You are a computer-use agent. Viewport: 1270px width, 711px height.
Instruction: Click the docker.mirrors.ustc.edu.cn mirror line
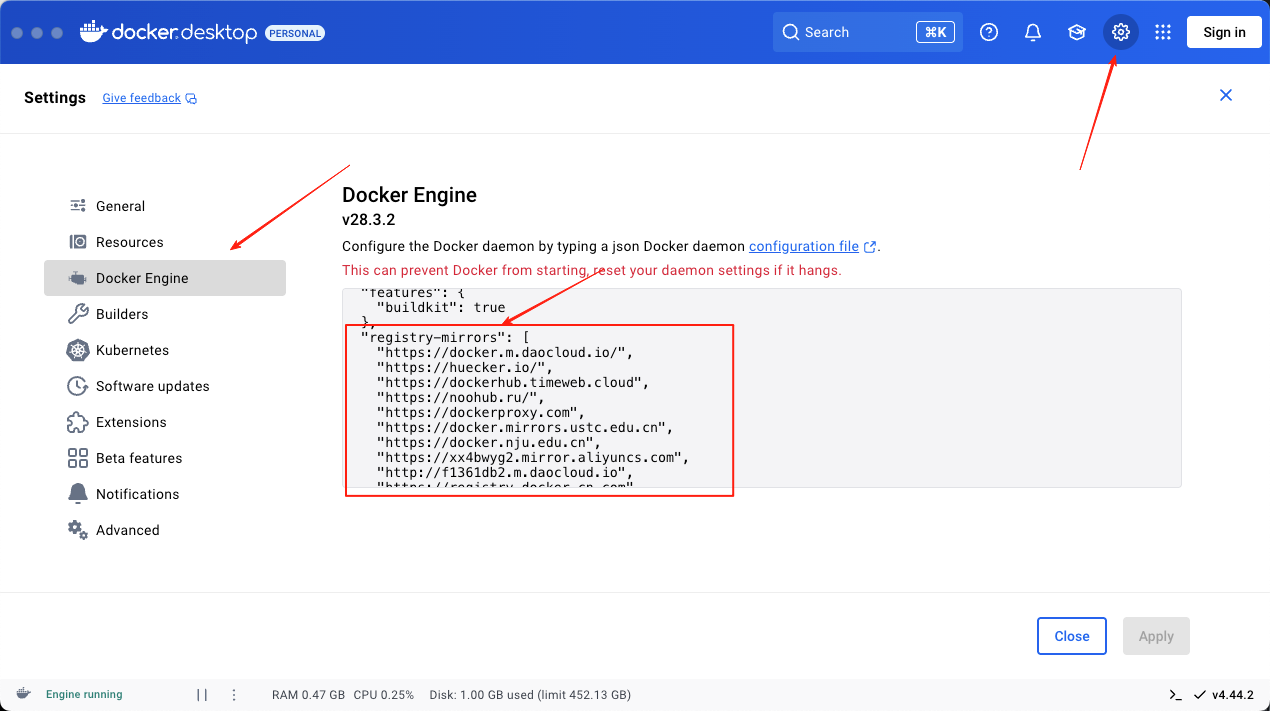pyautogui.click(x=525, y=427)
